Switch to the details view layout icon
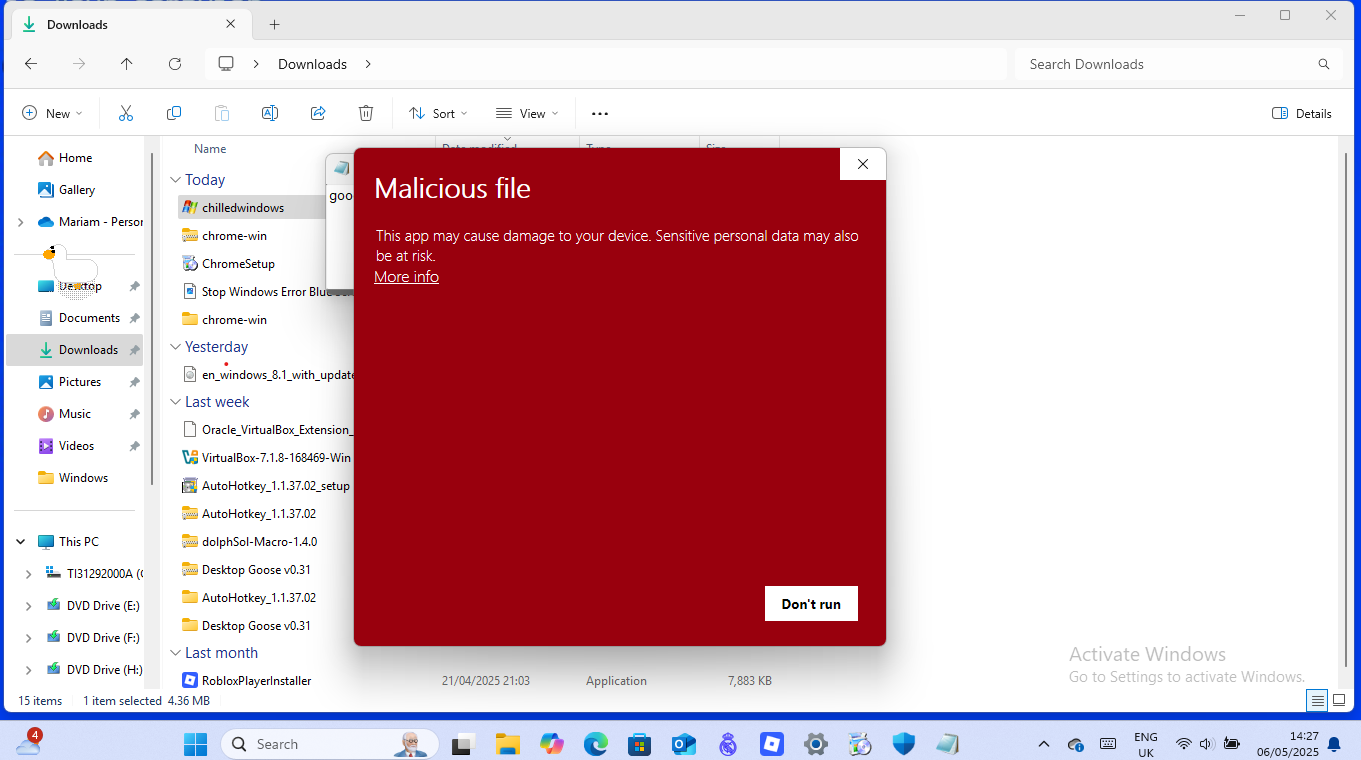 coord(1318,700)
